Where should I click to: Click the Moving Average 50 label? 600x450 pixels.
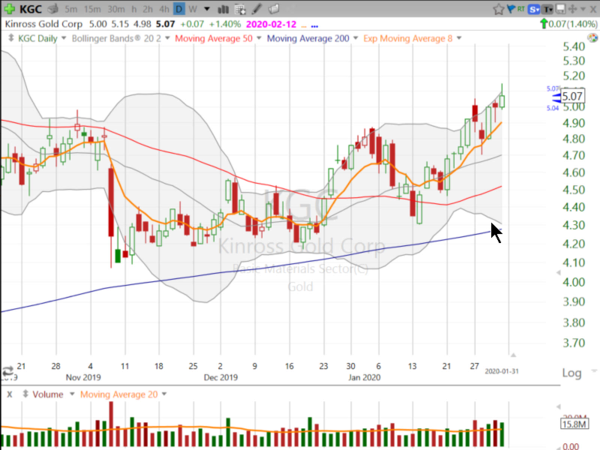(214, 38)
